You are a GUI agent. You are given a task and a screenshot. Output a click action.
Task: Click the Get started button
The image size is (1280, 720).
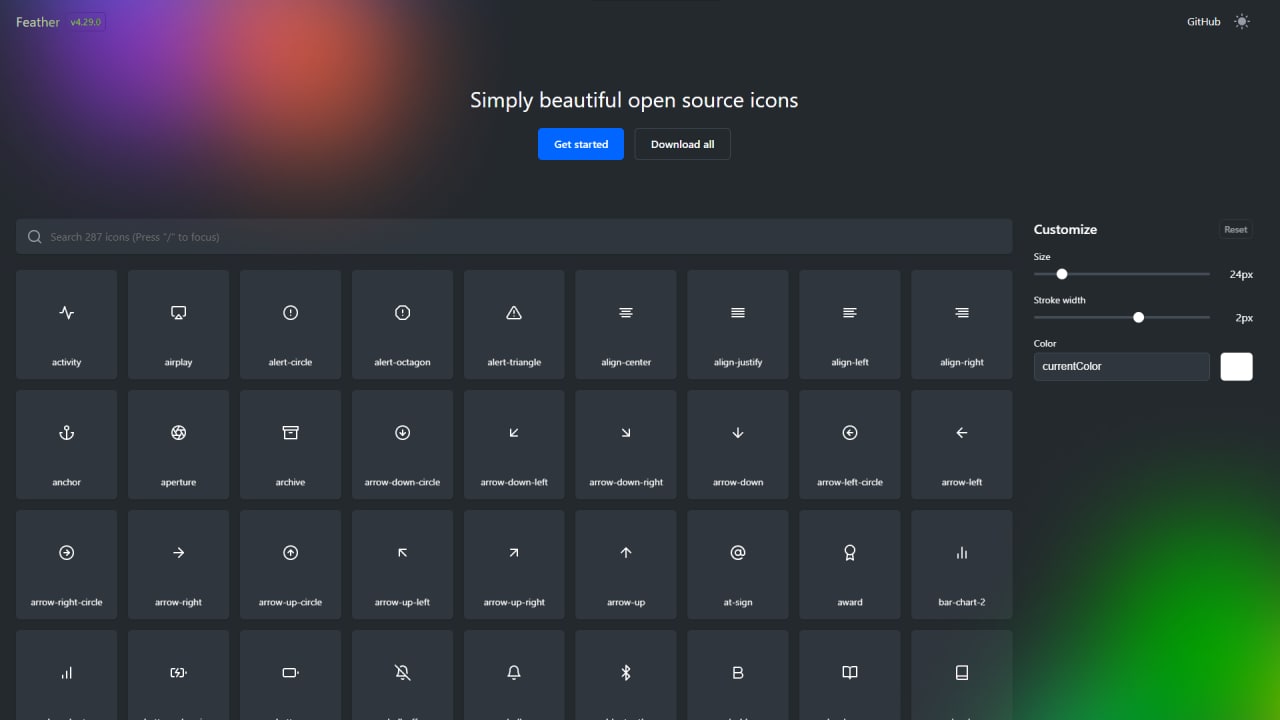(x=581, y=144)
